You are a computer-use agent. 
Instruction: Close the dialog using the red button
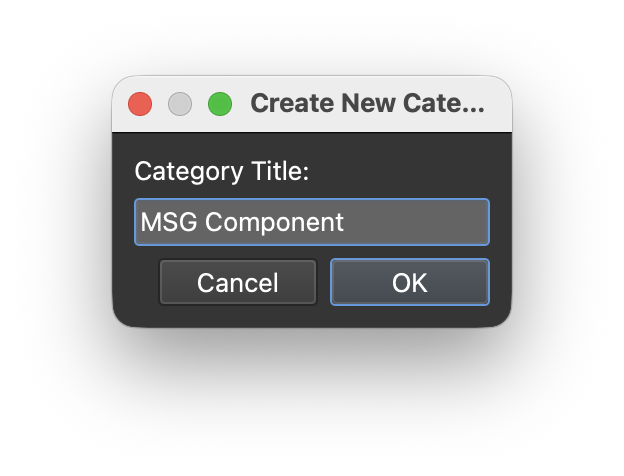click(140, 104)
